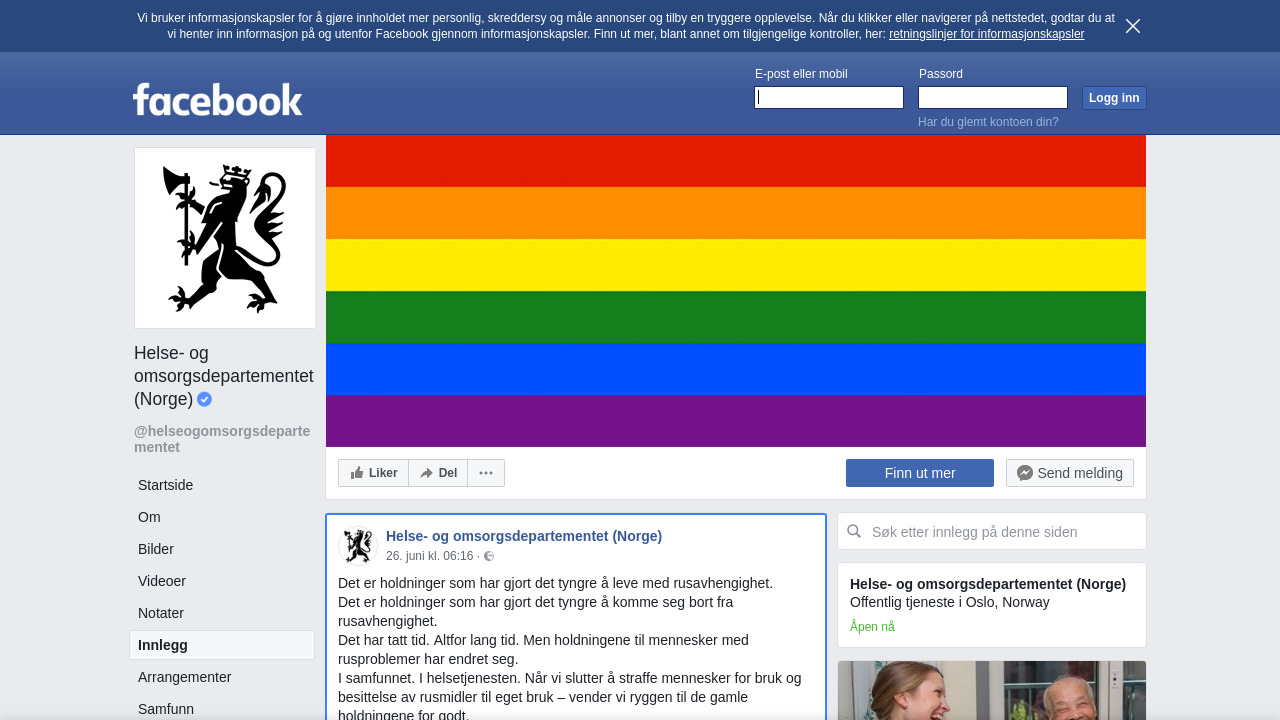Open the page's profile picture with lion crest
The image size is (1280, 720).
[225, 238]
